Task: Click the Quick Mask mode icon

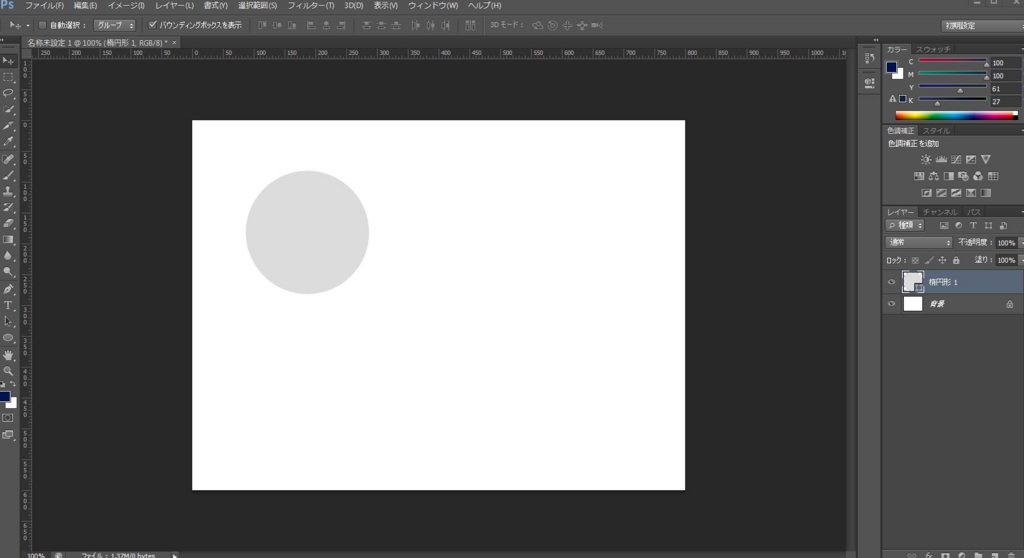Action: click(8, 418)
